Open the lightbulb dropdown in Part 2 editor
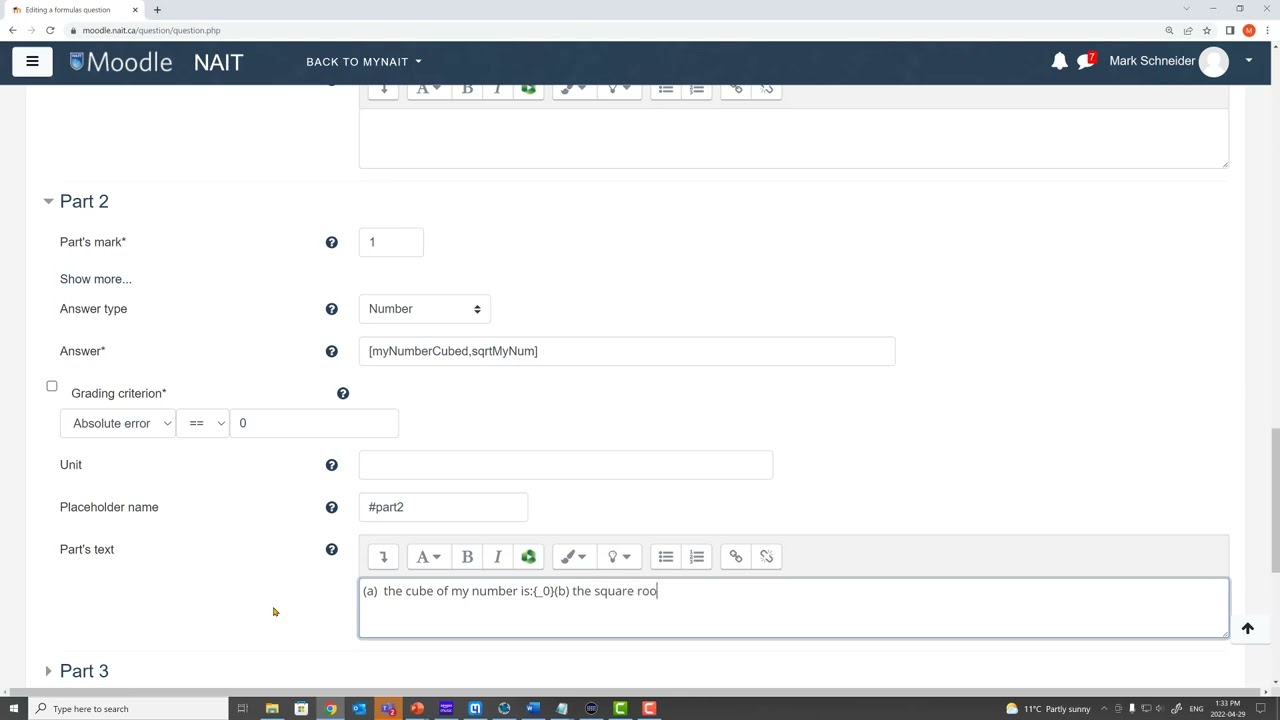1280x720 pixels. pos(618,557)
